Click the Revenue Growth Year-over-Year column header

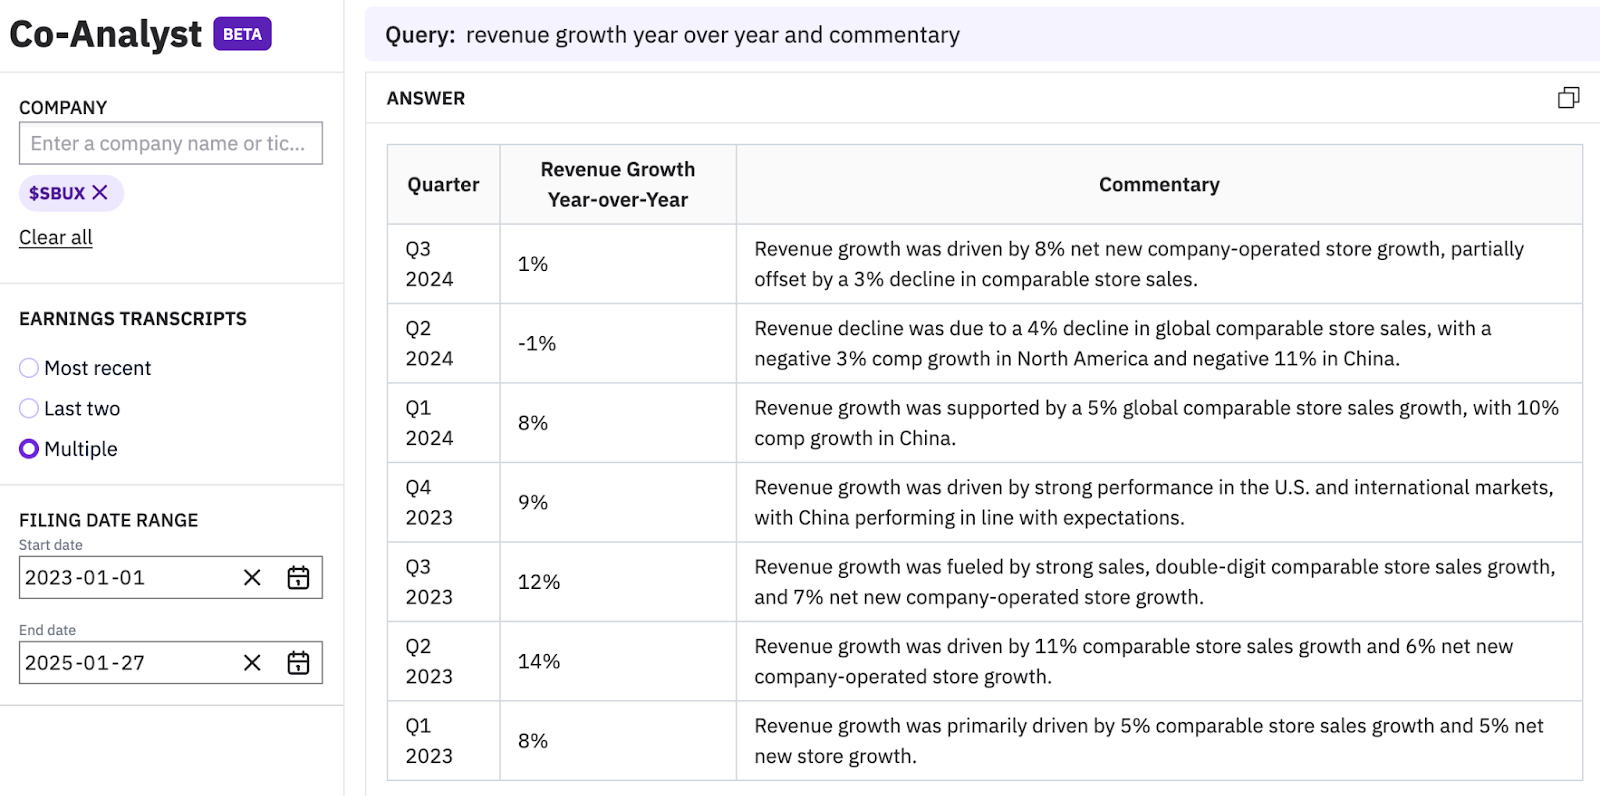click(618, 185)
